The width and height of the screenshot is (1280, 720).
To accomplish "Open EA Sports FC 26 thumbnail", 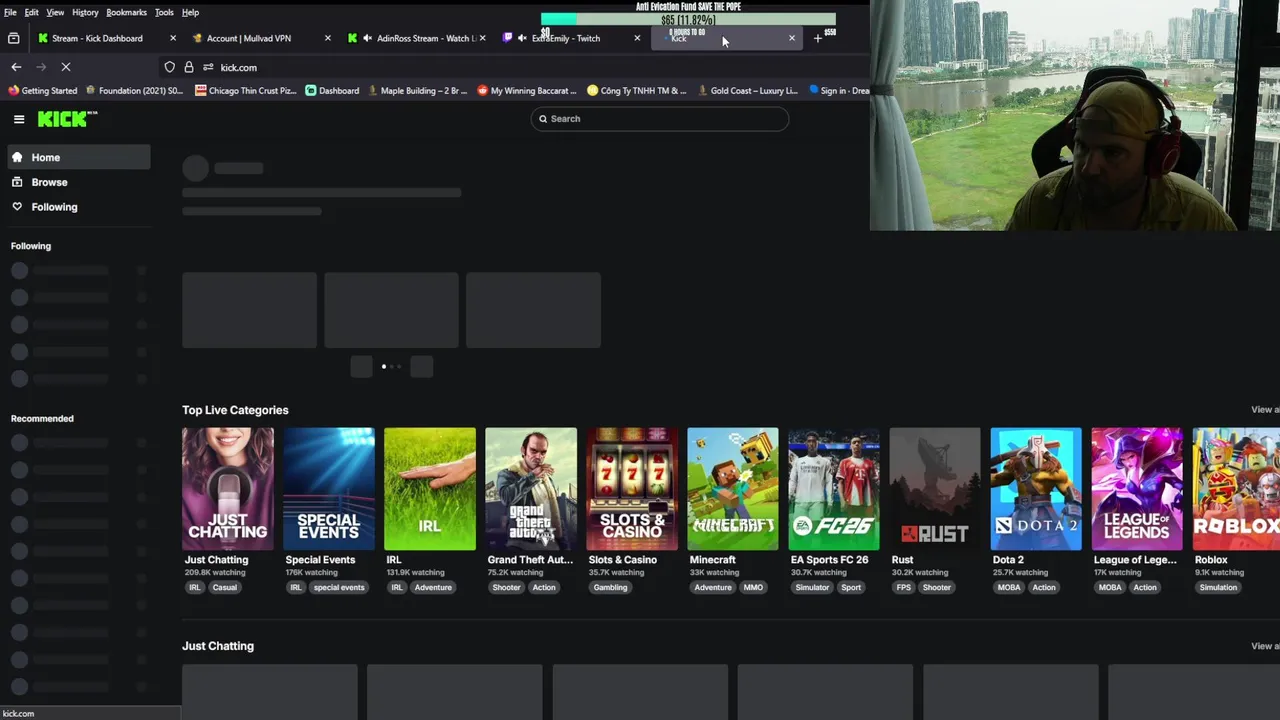I will 834,489.
